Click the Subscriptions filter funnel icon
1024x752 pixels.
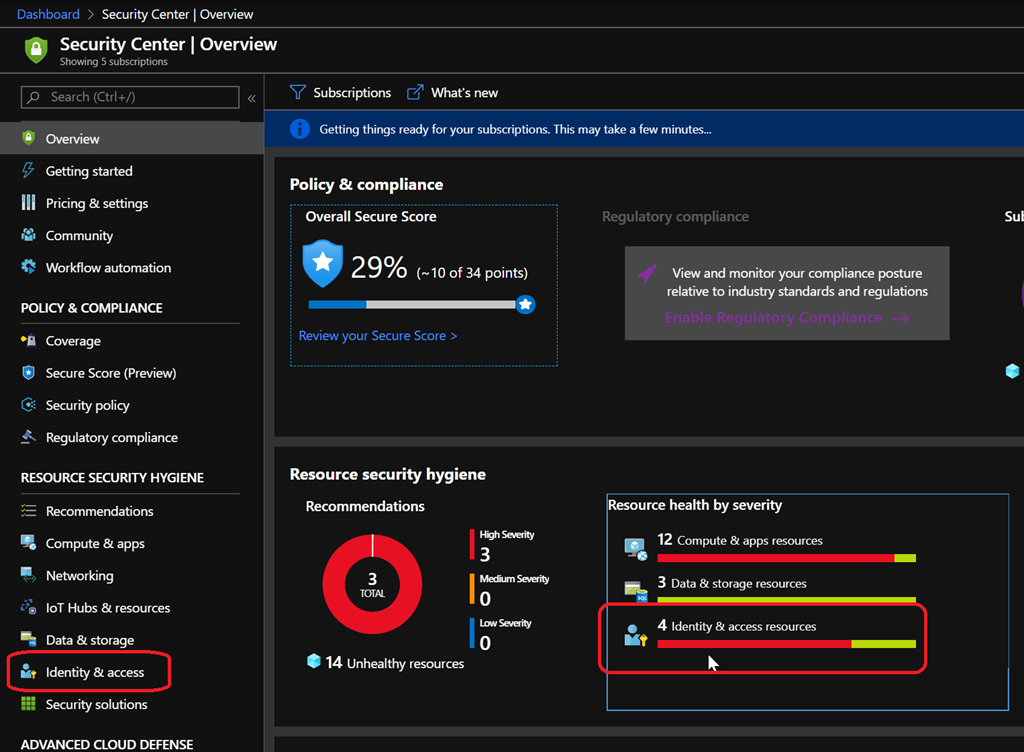[297, 92]
